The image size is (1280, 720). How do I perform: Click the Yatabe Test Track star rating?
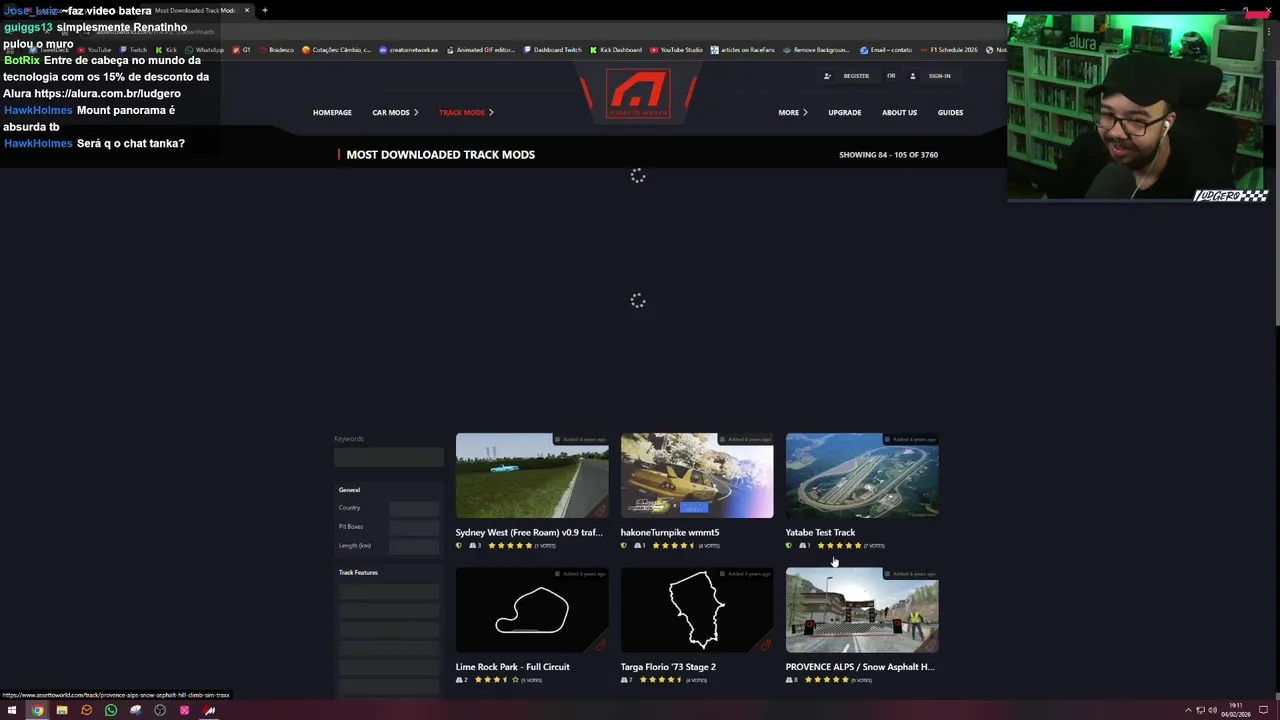[839, 546]
